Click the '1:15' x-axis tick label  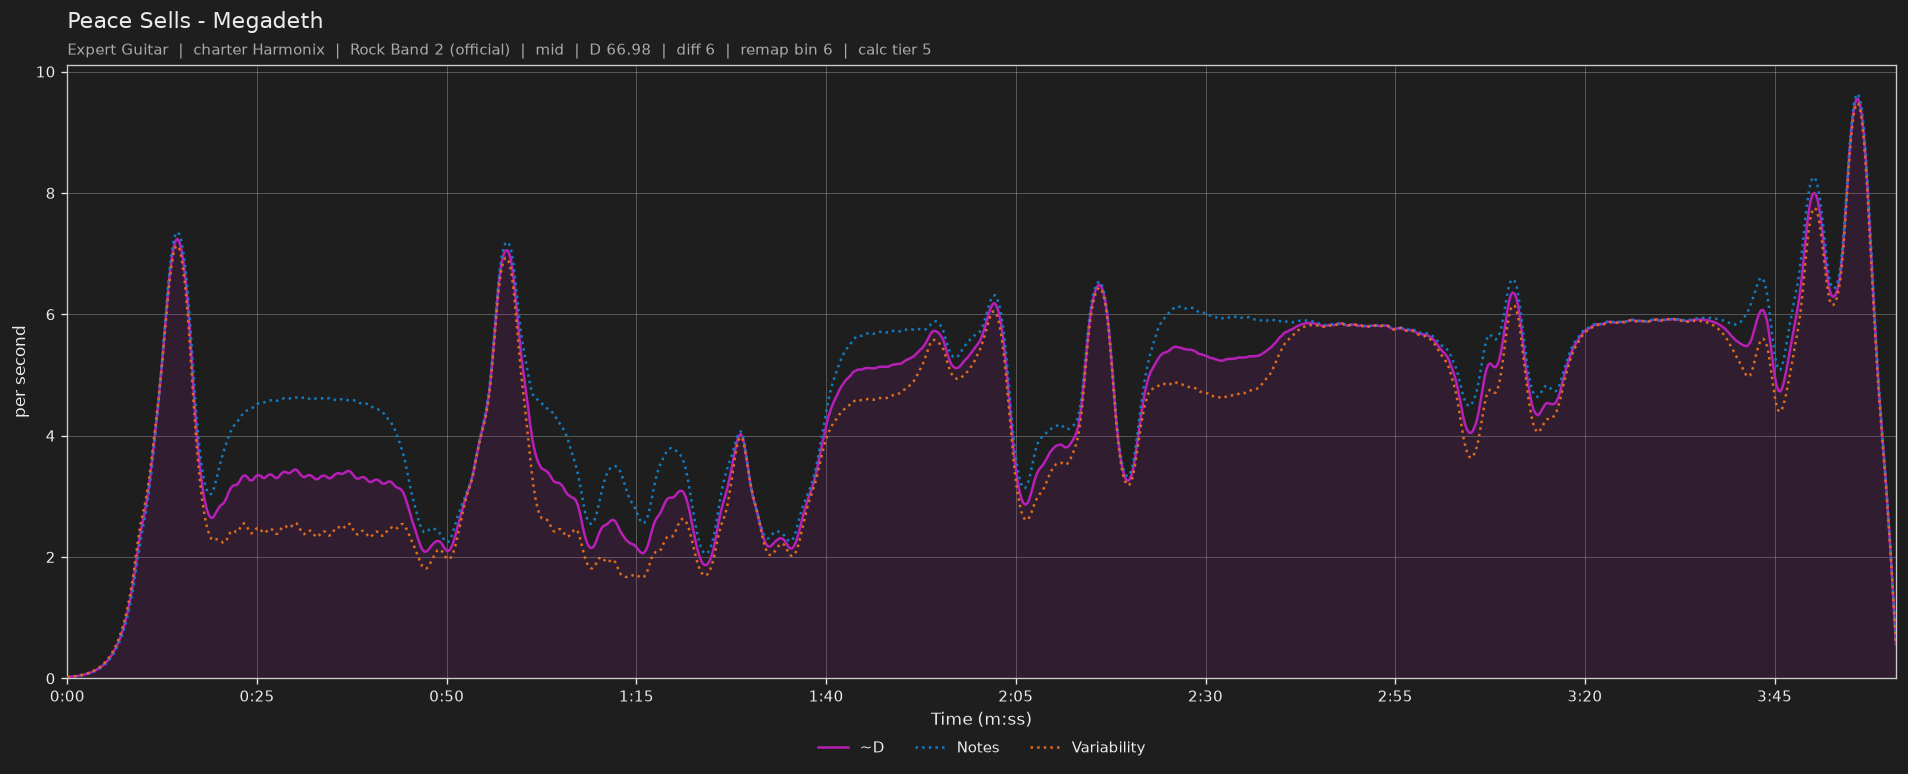point(636,697)
